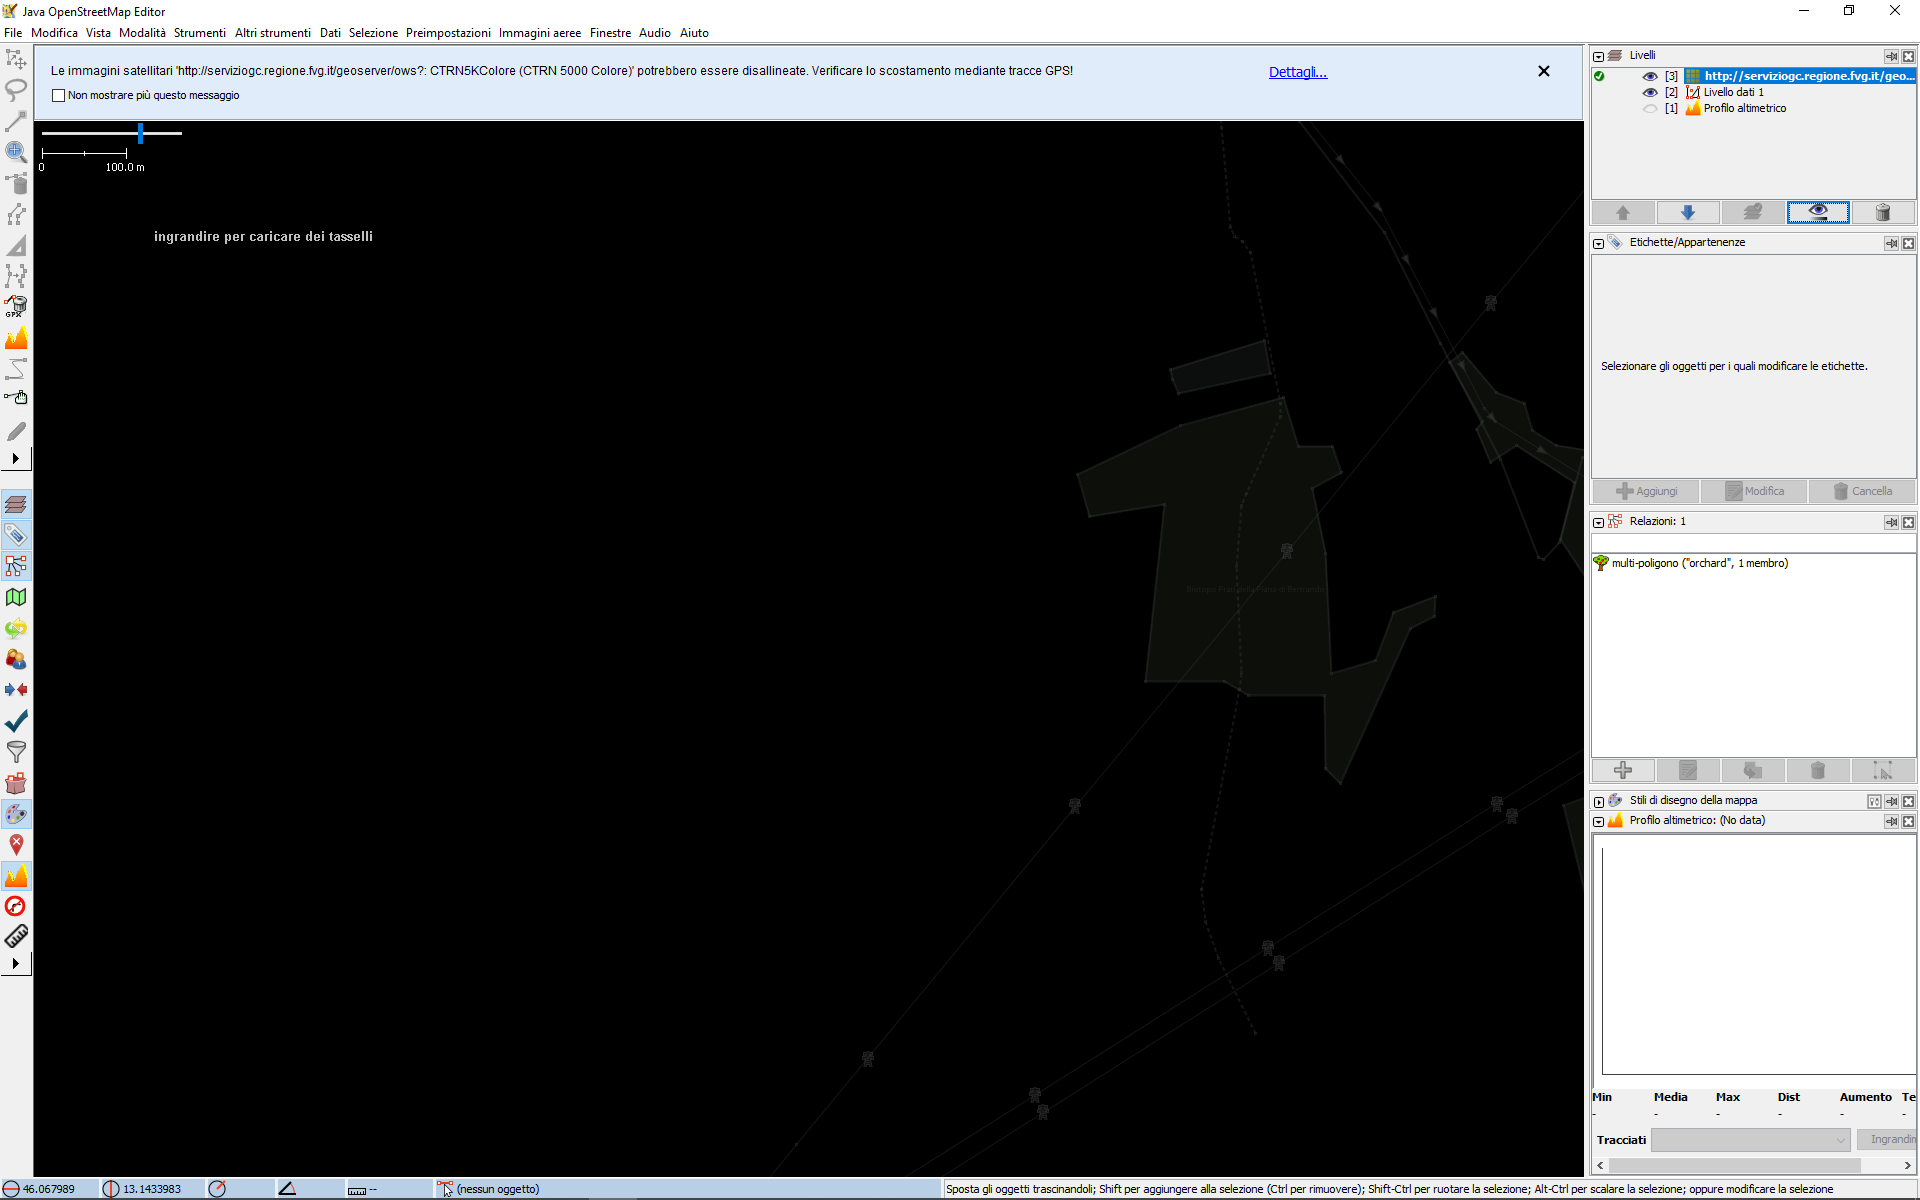Open the Validation results checkmark icon
The width and height of the screenshot is (1920, 1200).
(x=16, y=721)
